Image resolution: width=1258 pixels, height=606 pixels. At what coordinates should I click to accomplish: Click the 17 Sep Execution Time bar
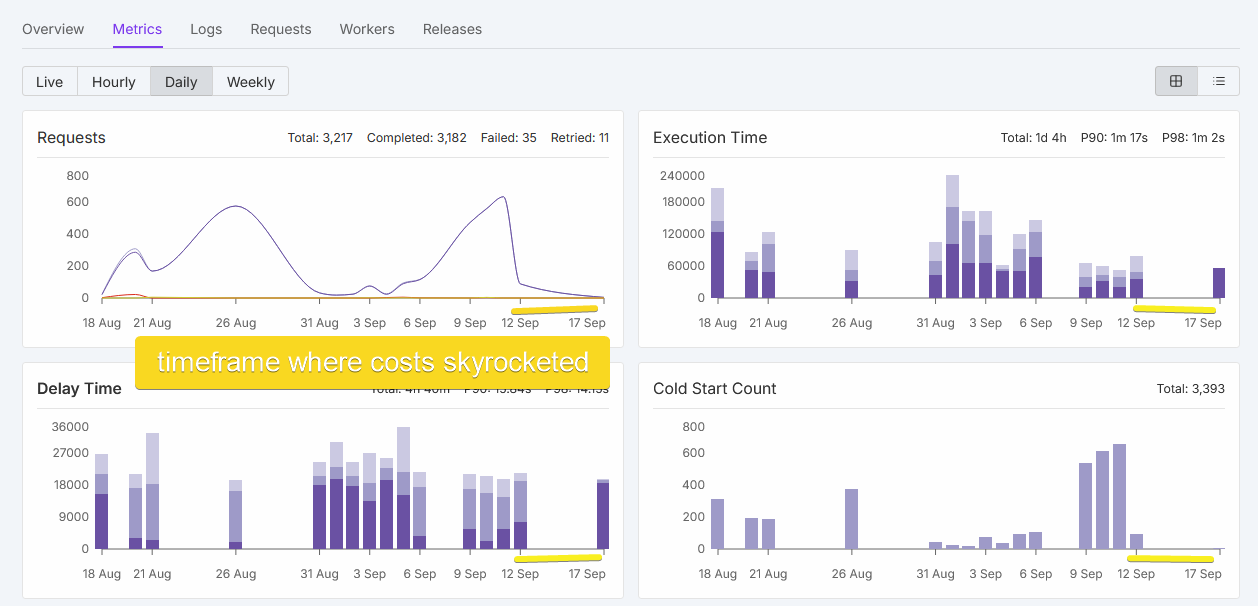pos(1219,283)
